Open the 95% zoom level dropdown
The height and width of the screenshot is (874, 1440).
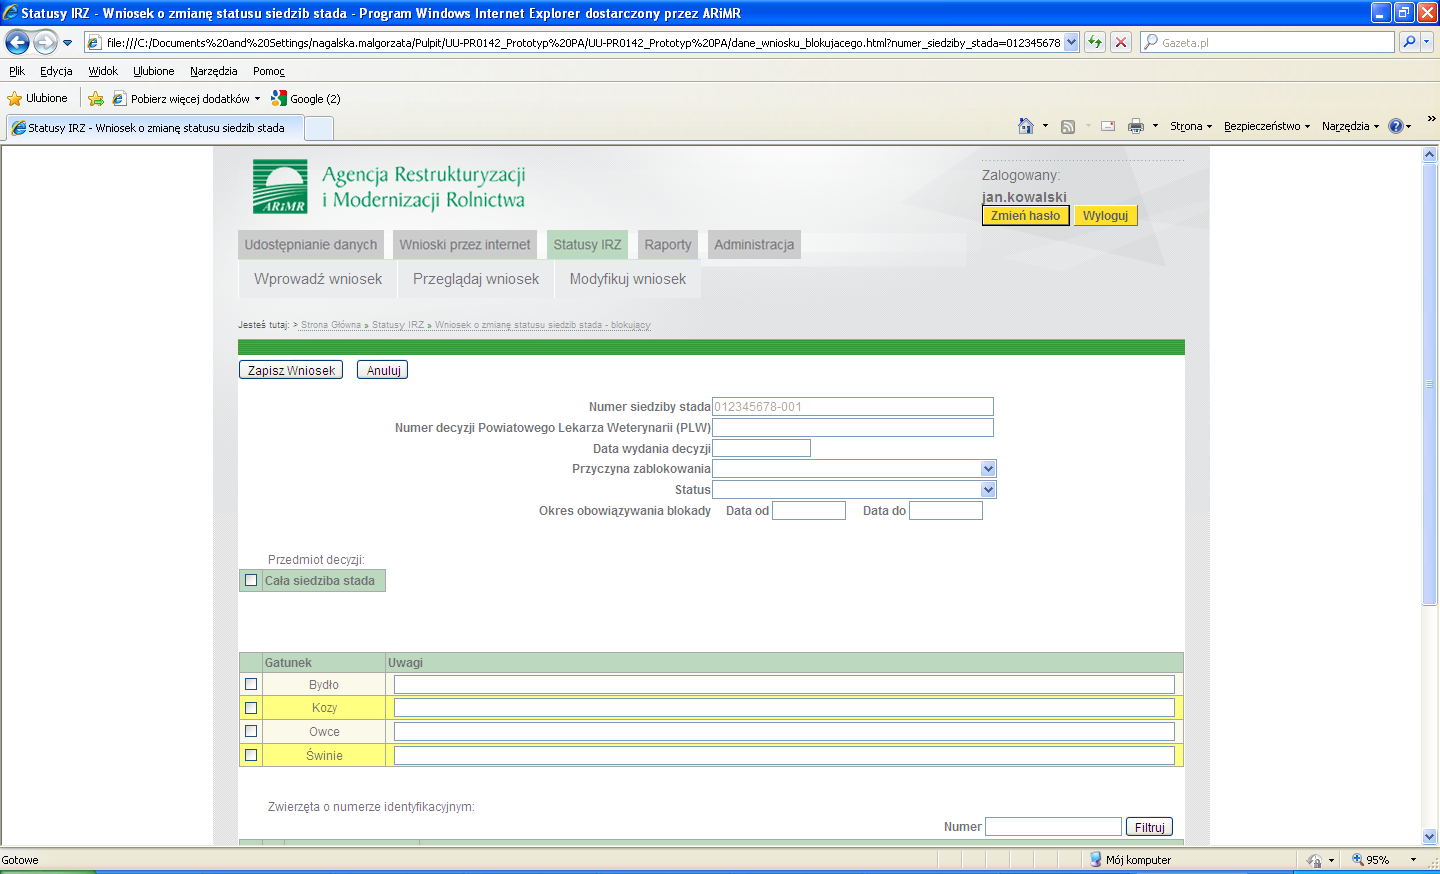pyautogui.click(x=1413, y=860)
